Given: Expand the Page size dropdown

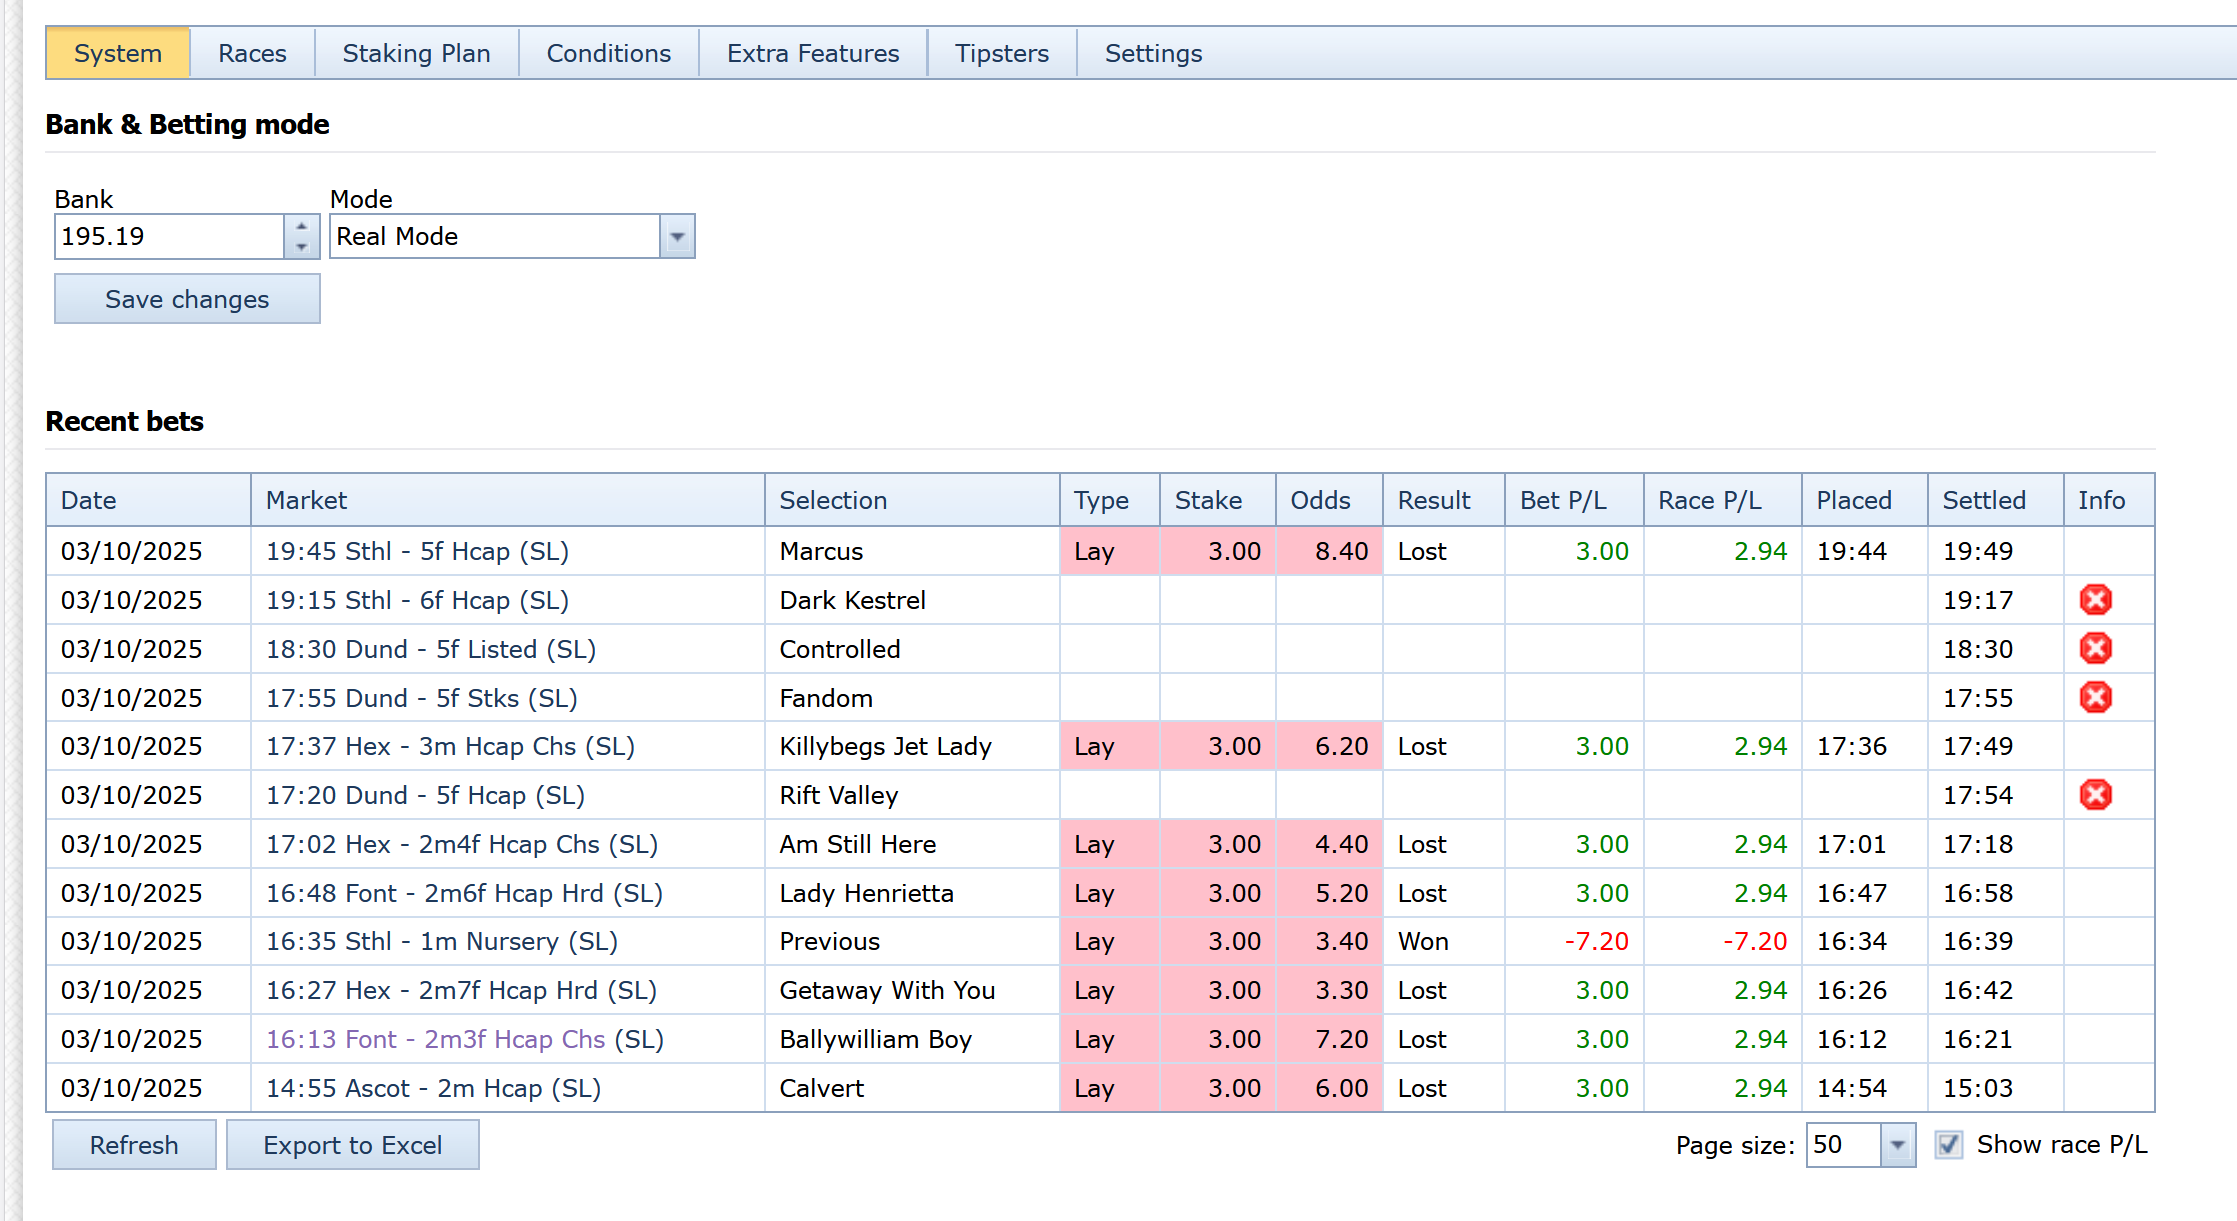Looking at the screenshot, I should (x=1897, y=1145).
